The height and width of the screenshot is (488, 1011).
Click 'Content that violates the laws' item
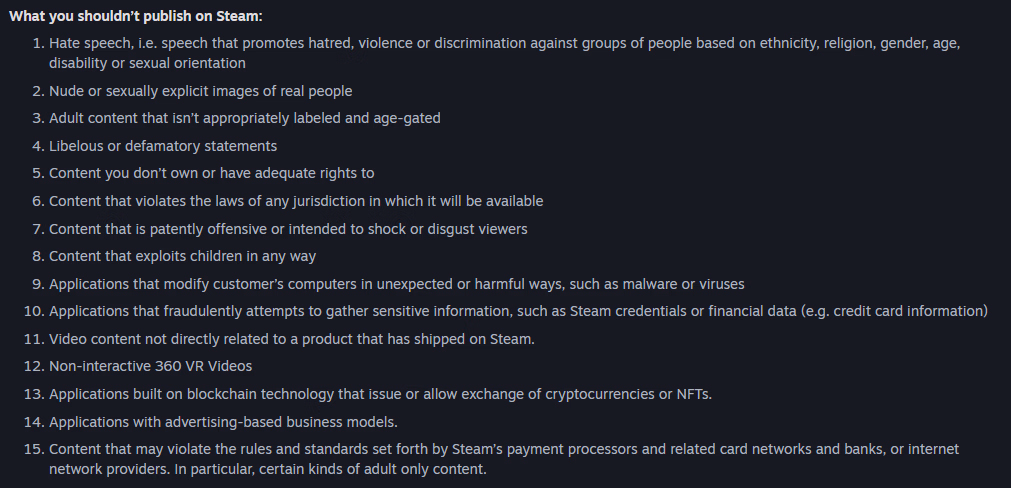pyautogui.click(x=296, y=201)
